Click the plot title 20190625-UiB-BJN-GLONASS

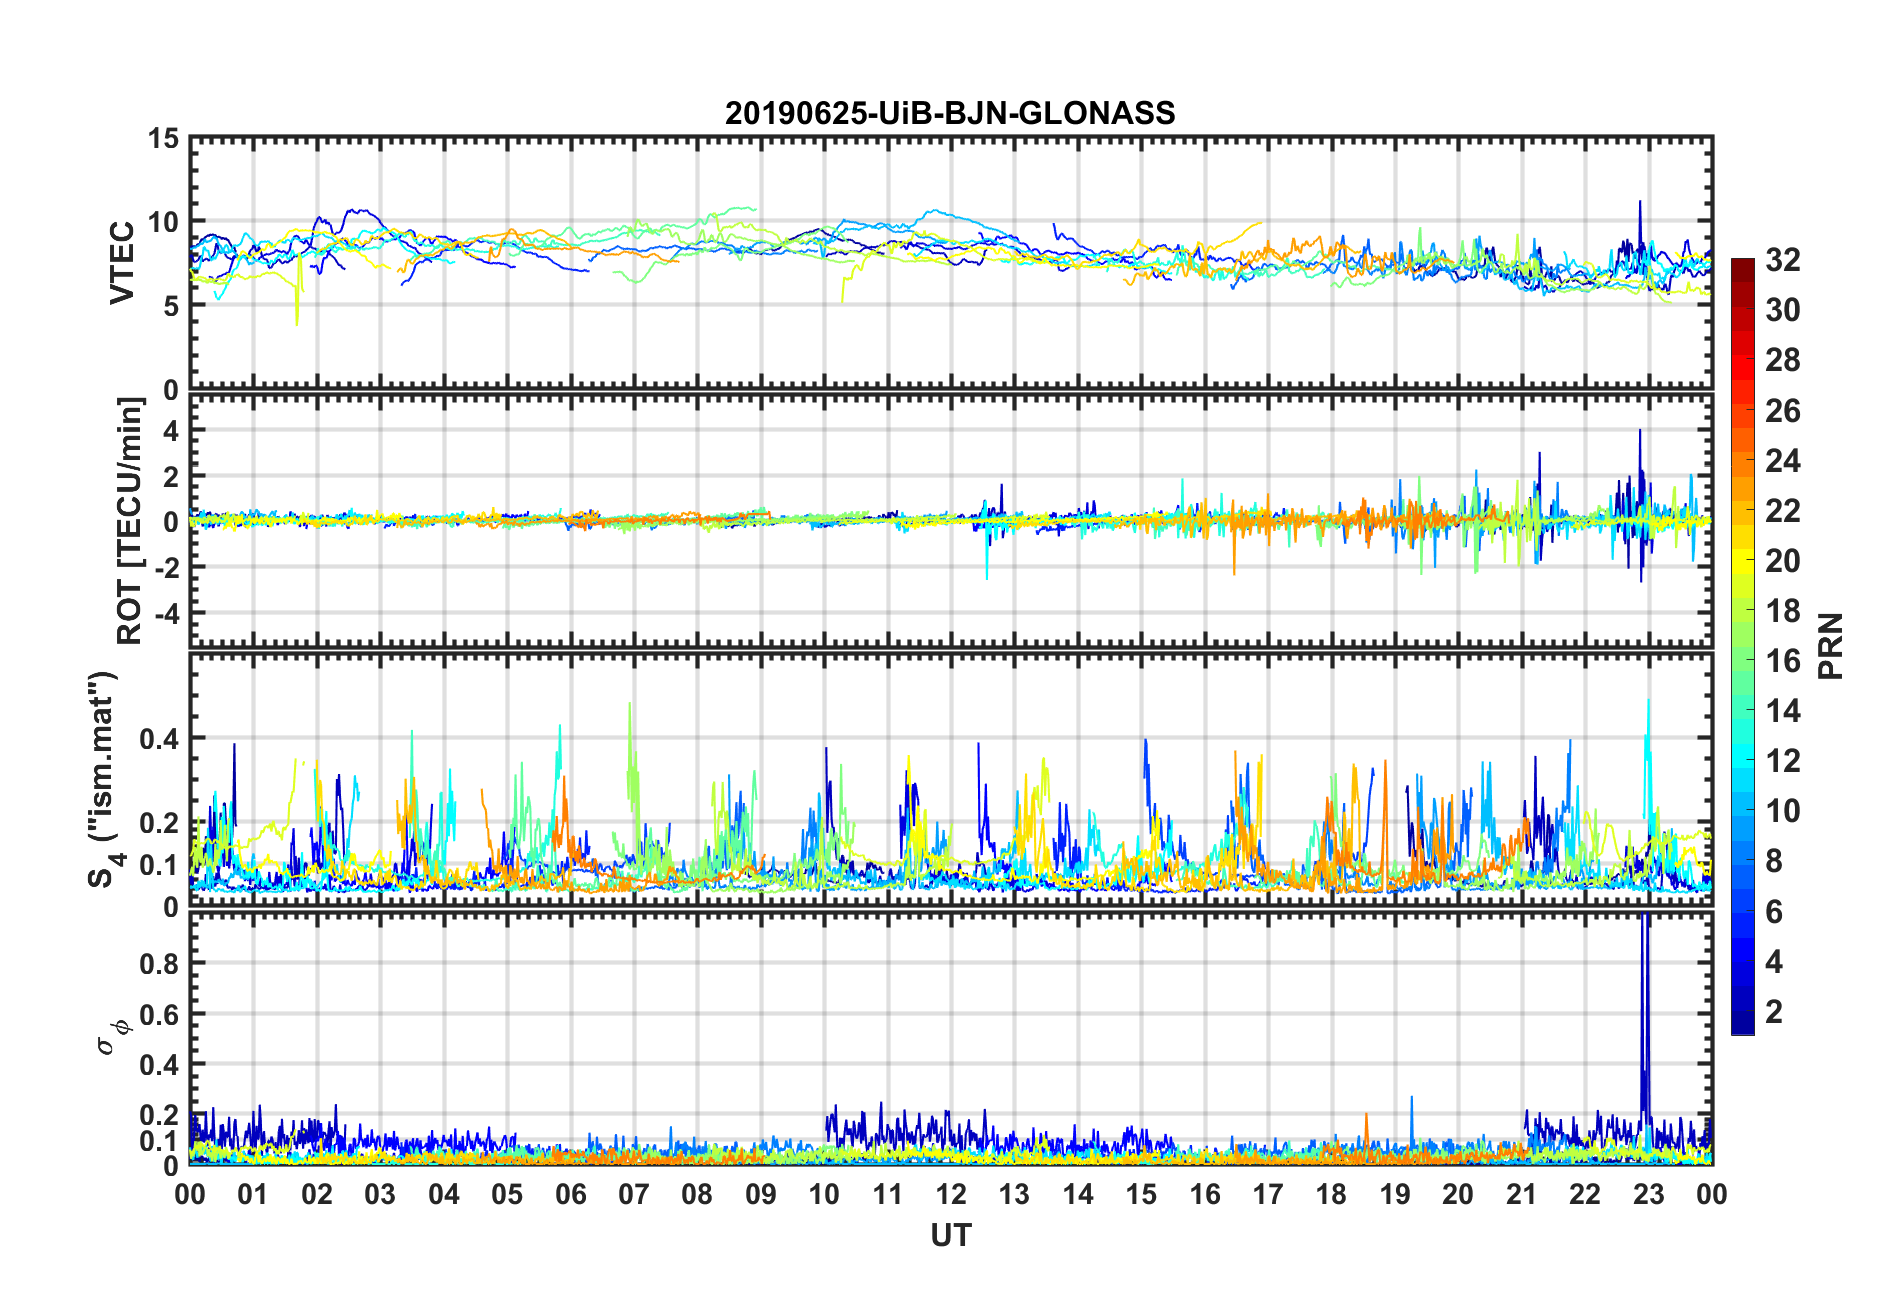click(x=950, y=113)
